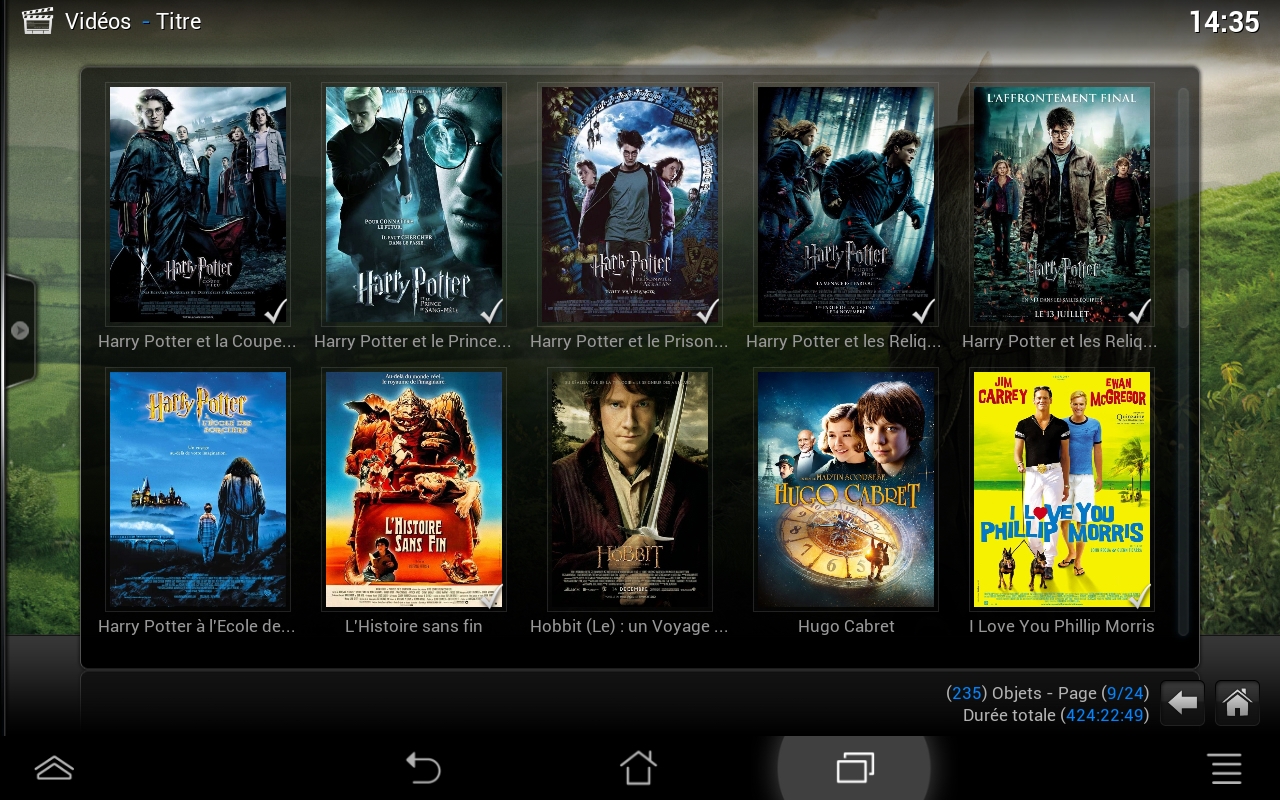Click watched checkmark on L'Affrontement Final poster

click(1139, 311)
